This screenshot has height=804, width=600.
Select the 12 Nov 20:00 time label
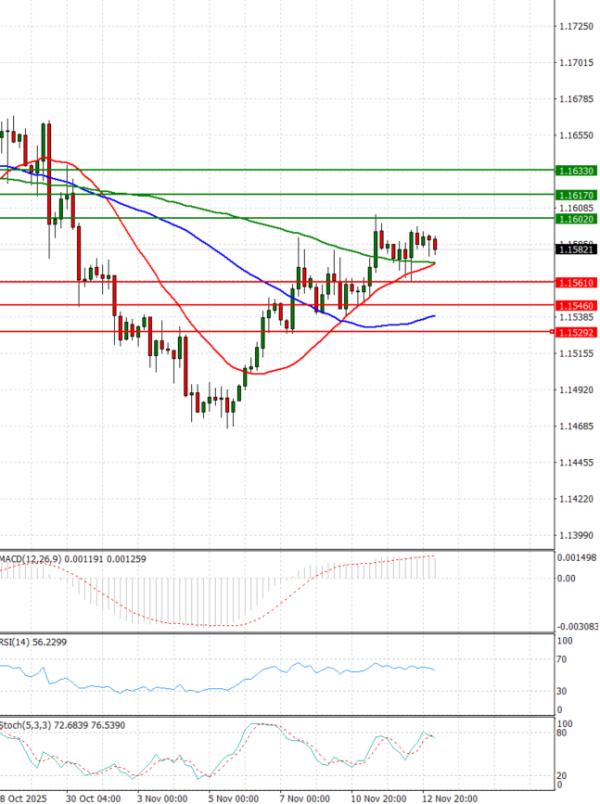point(450,797)
